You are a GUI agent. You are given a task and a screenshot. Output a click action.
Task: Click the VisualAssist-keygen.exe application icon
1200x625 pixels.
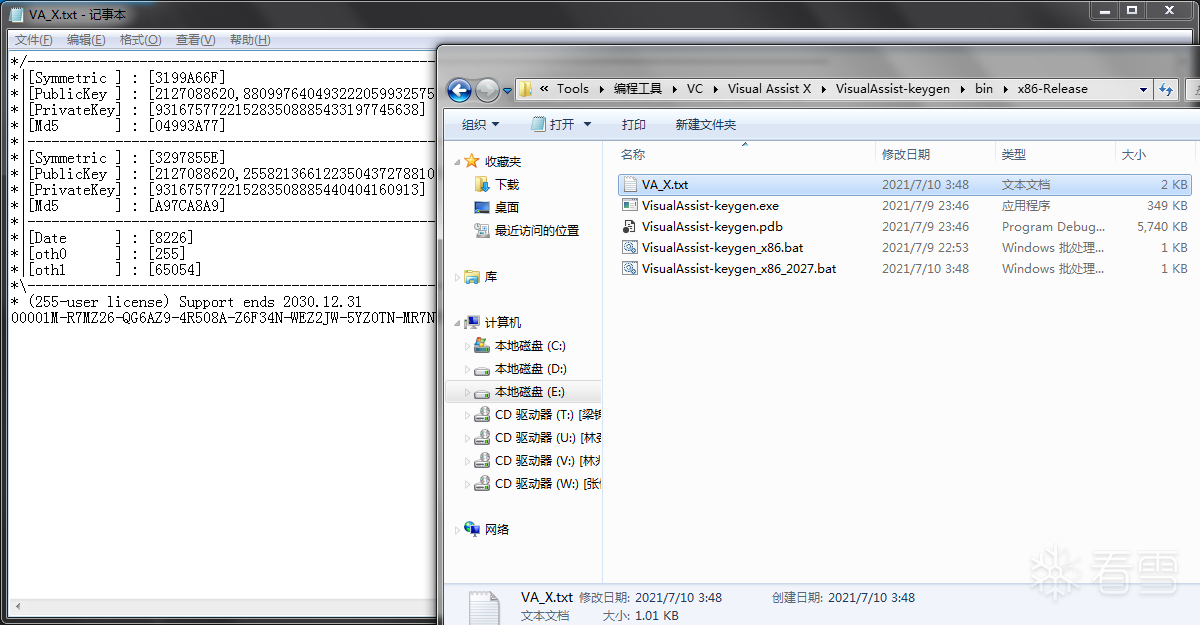pyautogui.click(x=629, y=206)
